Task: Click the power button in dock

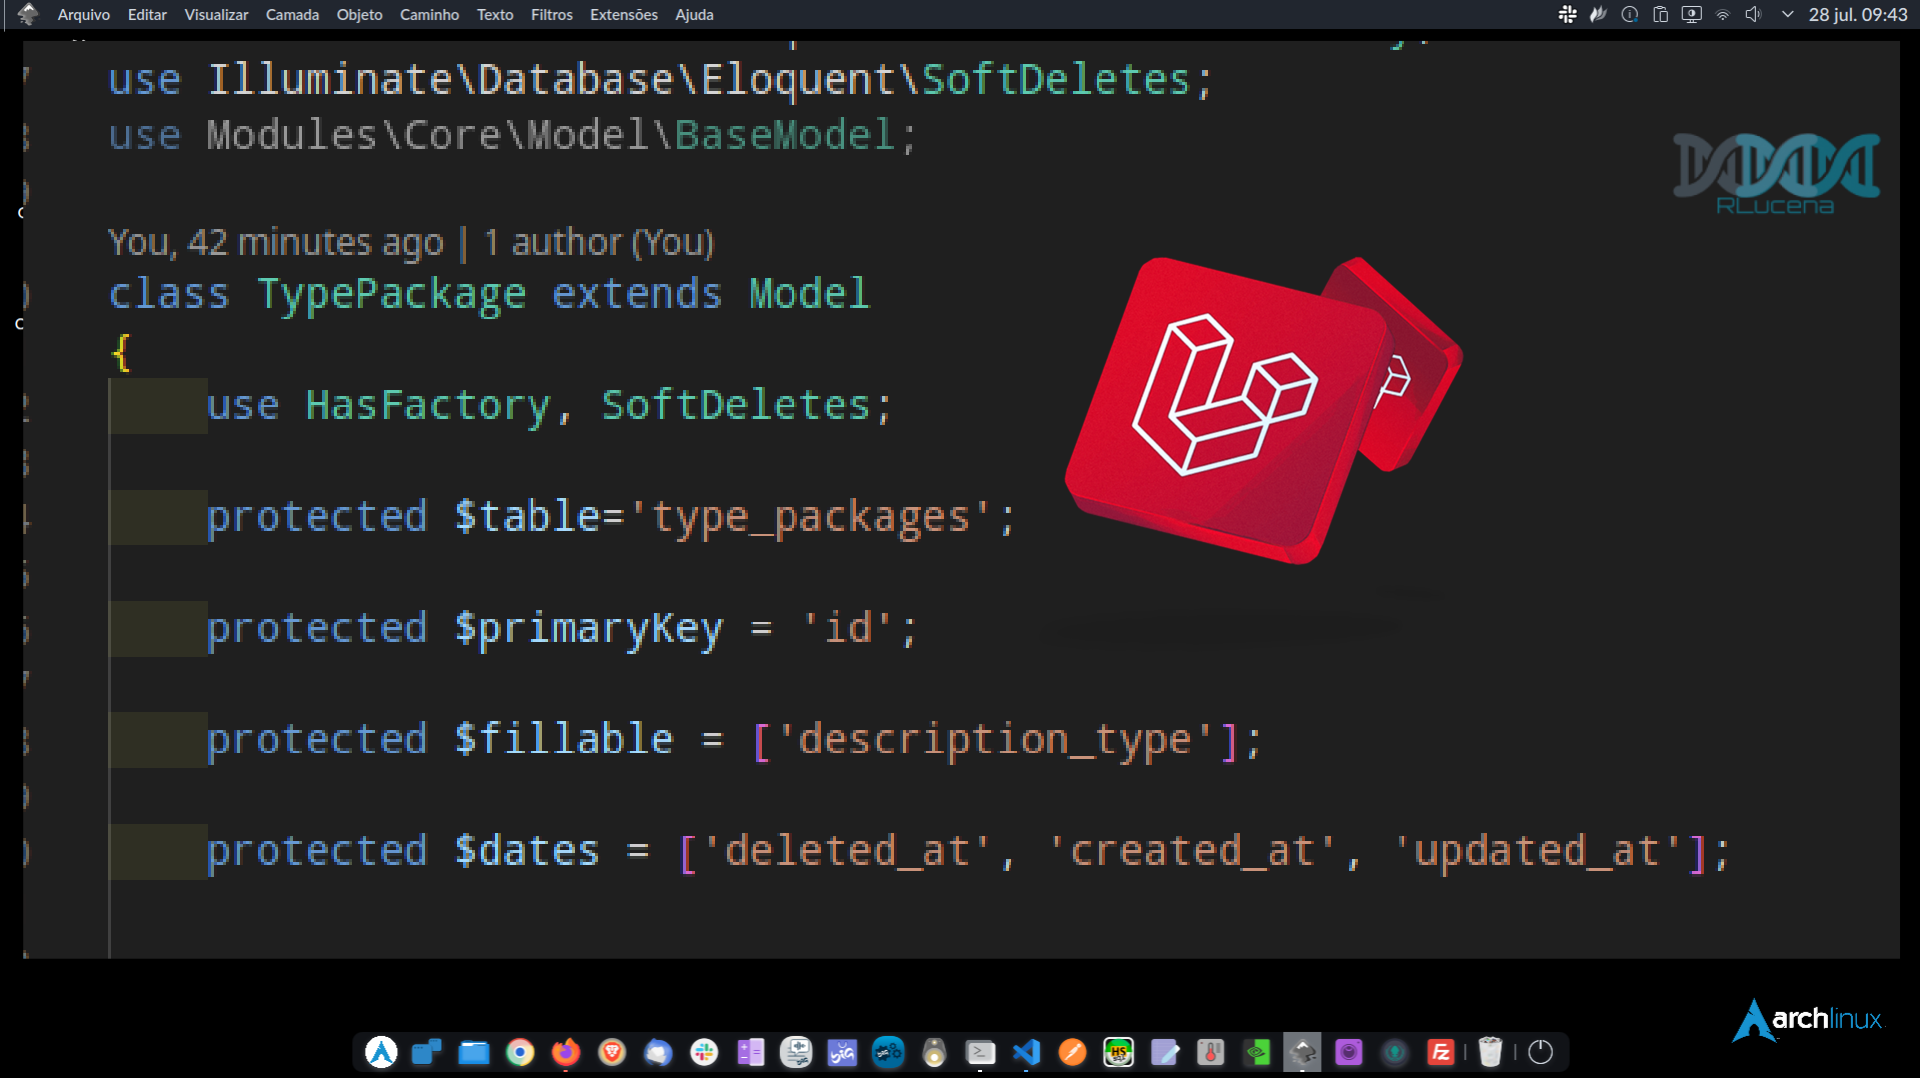Action: click(1540, 1052)
